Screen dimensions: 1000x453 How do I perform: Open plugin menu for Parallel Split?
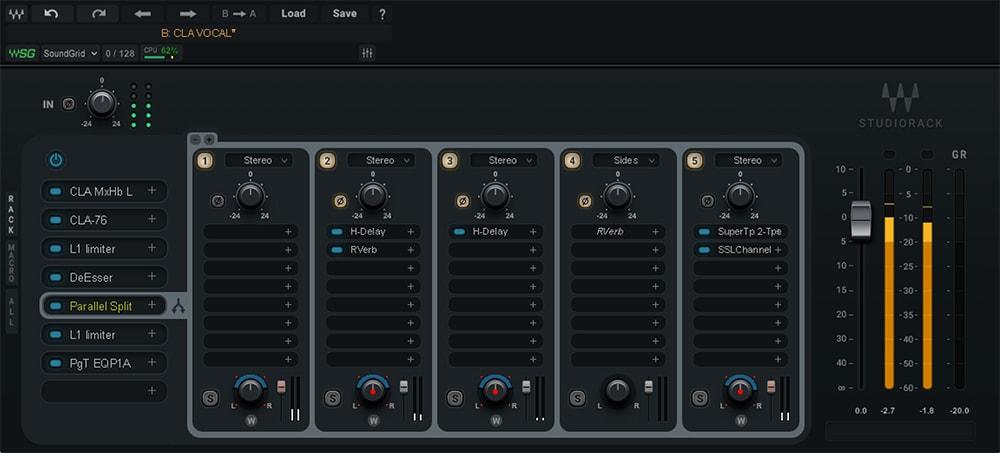point(152,306)
